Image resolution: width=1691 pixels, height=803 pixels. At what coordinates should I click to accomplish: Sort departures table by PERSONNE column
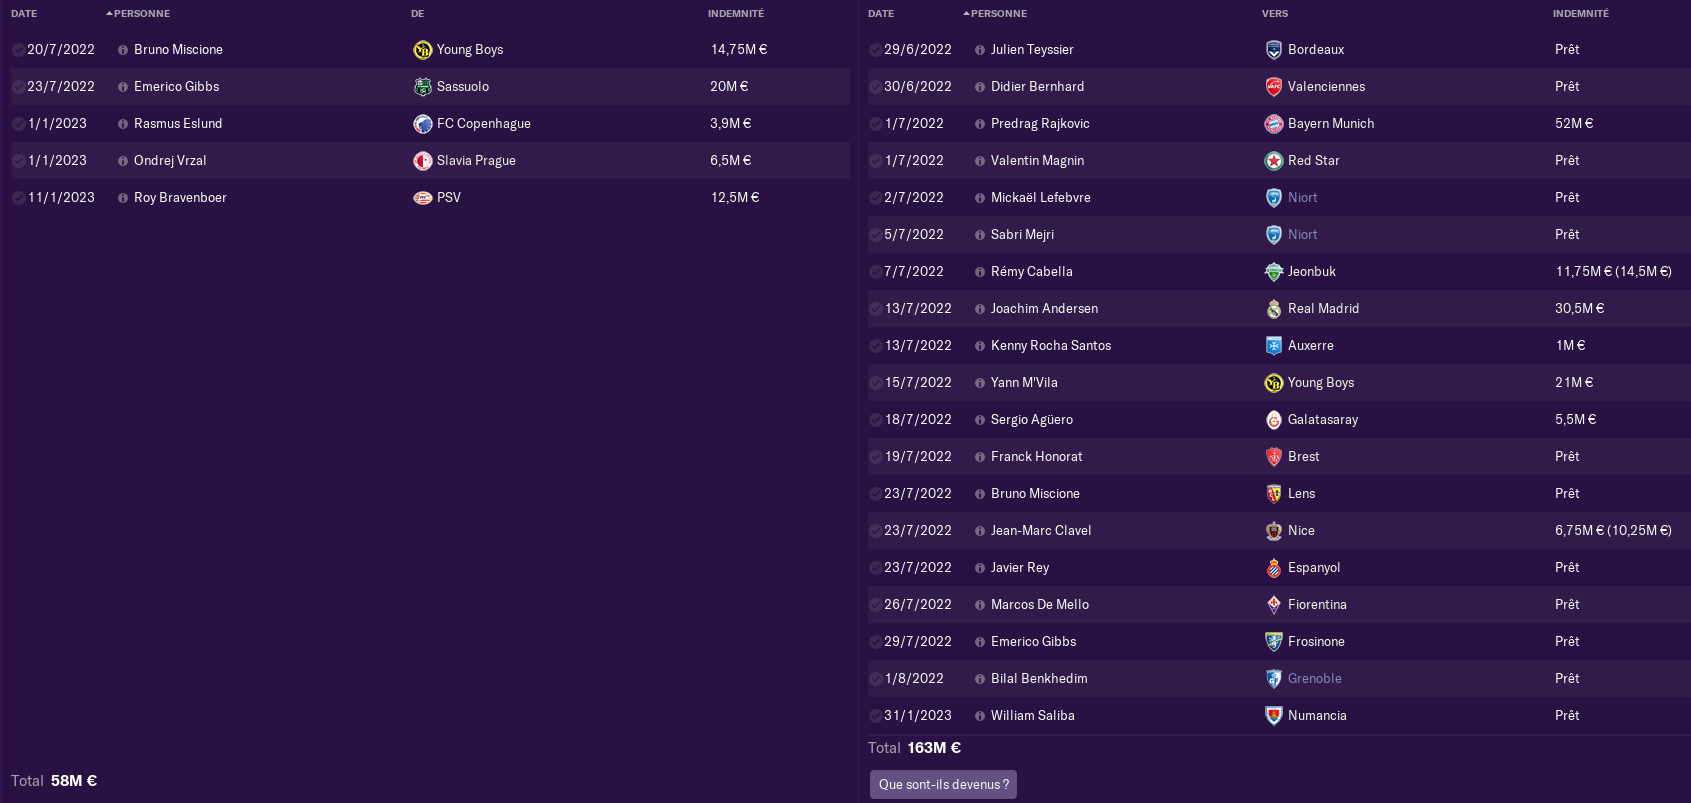point(998,14)
